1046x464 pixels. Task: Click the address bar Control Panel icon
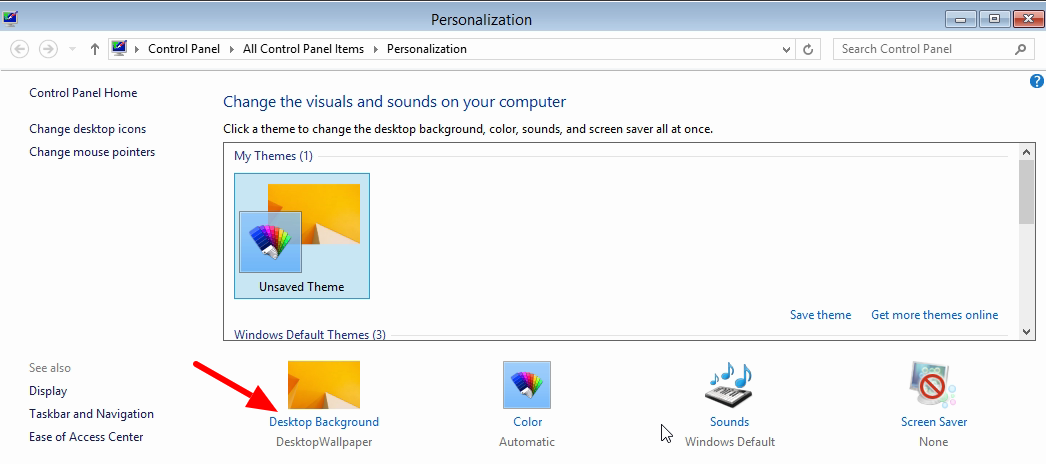(x=120, y=48)
